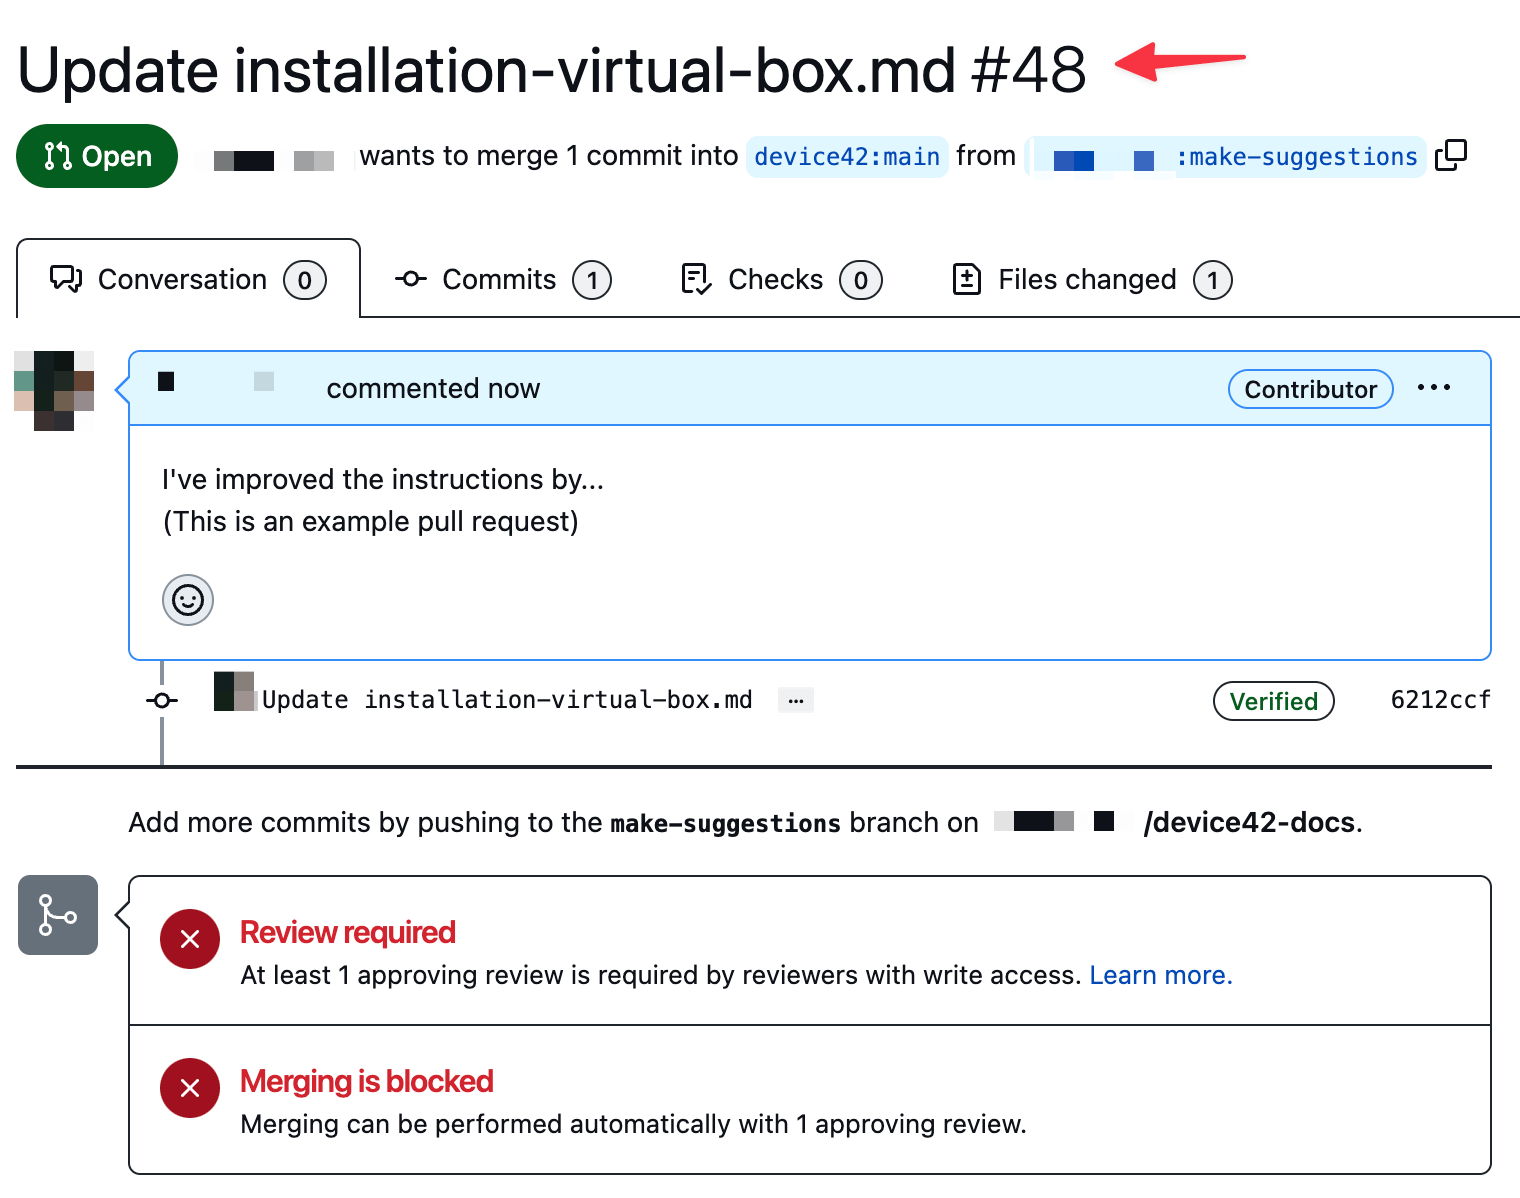
Task: Expand the commit message ellipsis button
Action: click(796, 700)
